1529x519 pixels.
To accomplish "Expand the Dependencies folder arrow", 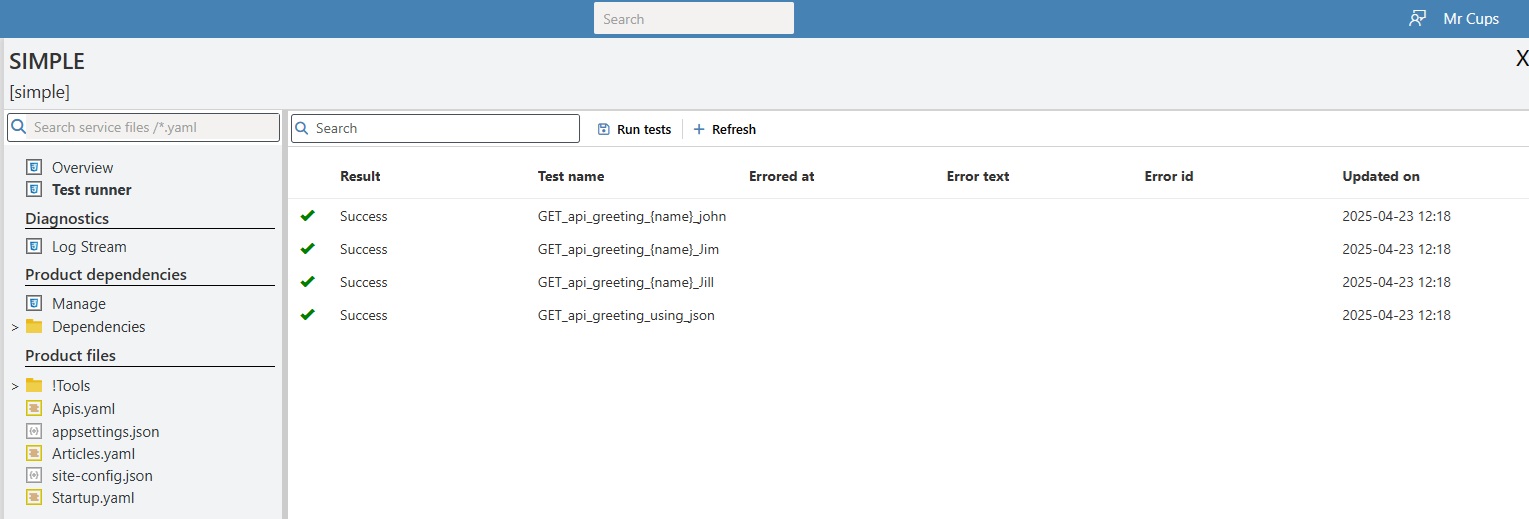I will click(x=14, y=327).
